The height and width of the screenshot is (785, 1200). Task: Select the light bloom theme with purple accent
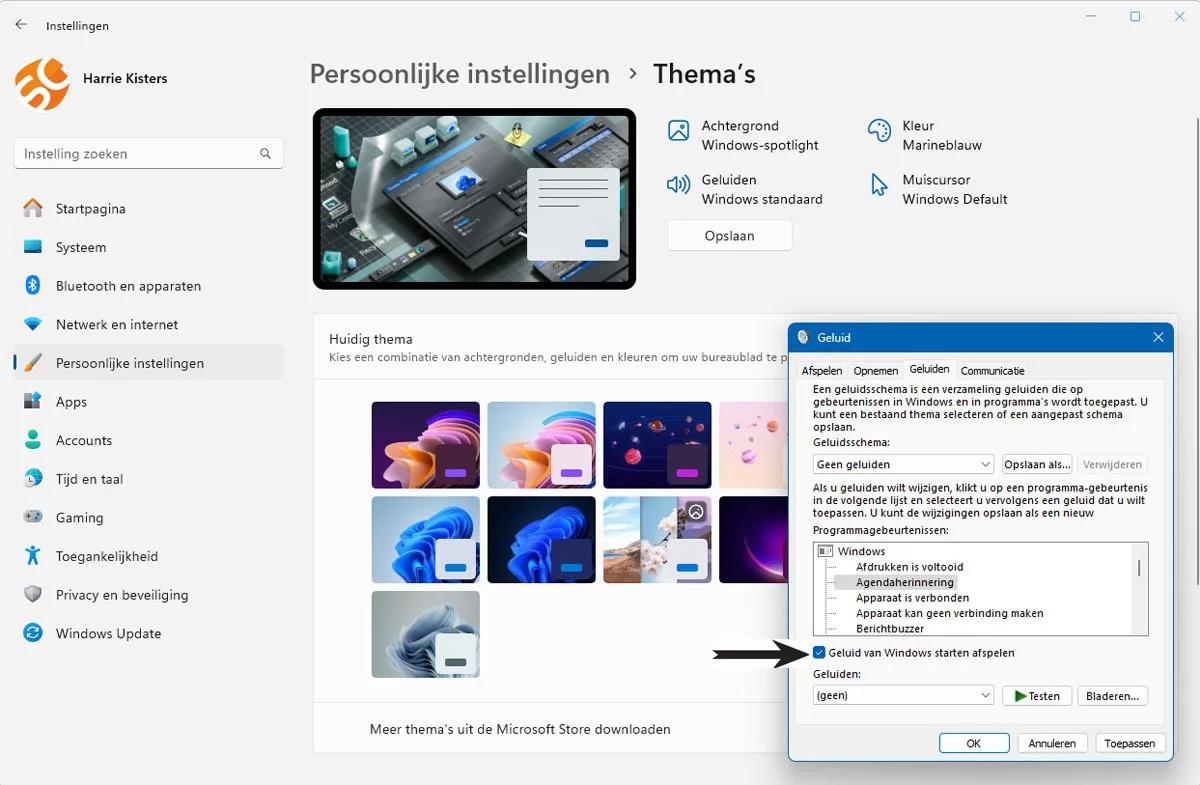click(x=541, y=445)
